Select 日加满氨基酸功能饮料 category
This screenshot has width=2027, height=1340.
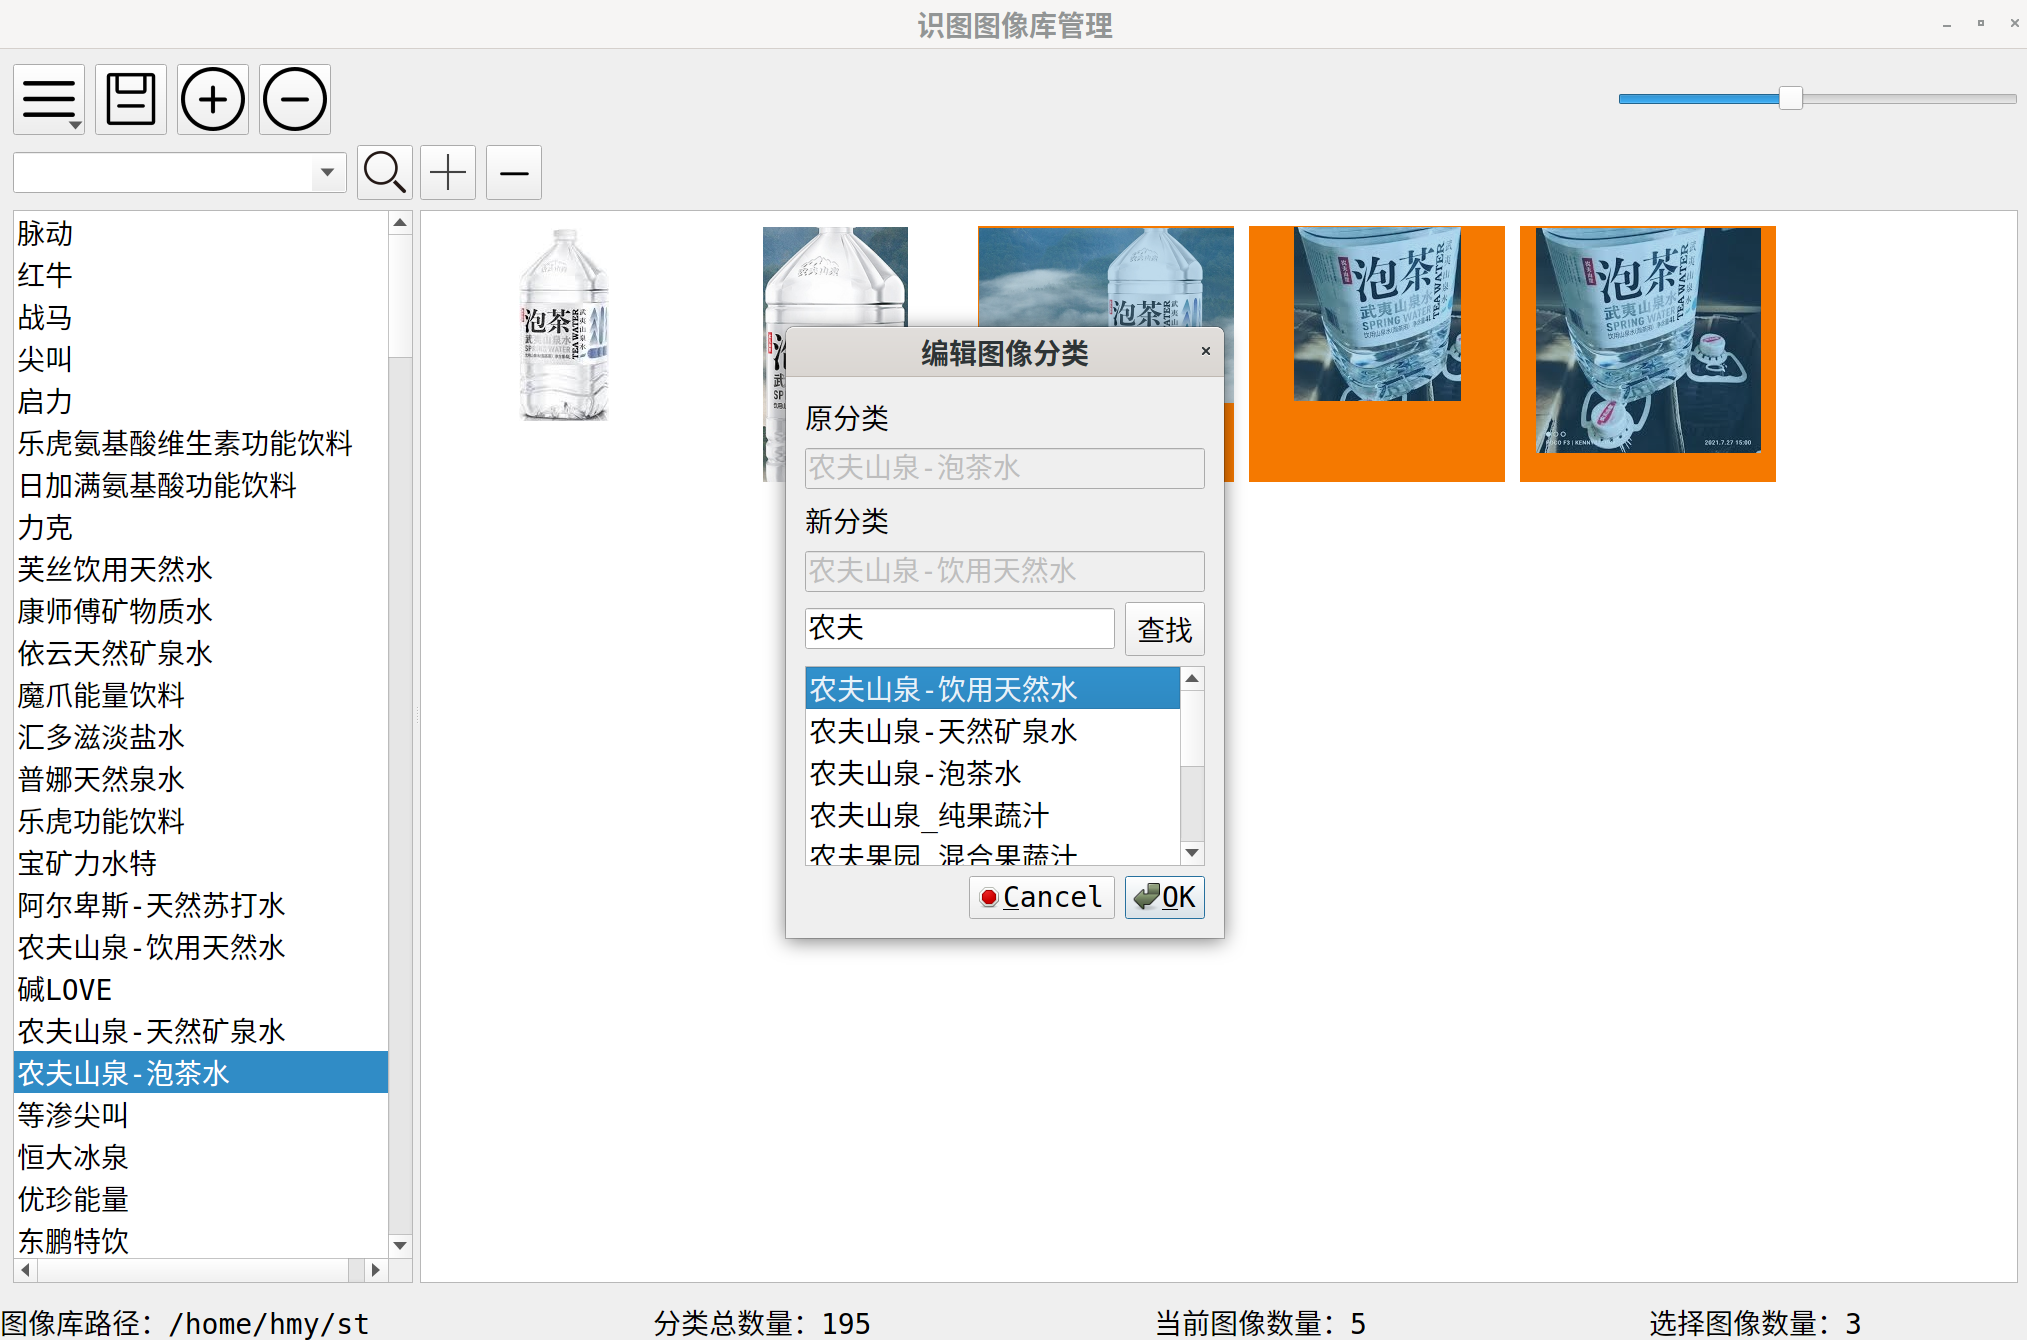tap(200, 485)
